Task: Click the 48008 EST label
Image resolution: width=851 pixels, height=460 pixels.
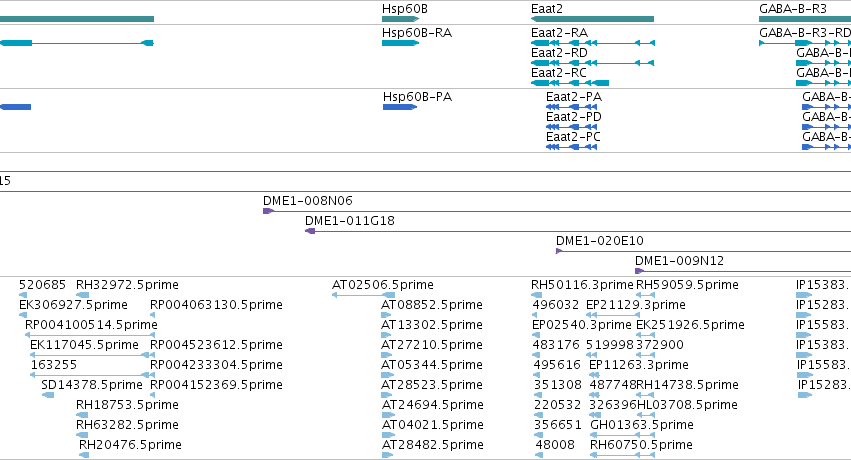Action: (x=555, y=445)
